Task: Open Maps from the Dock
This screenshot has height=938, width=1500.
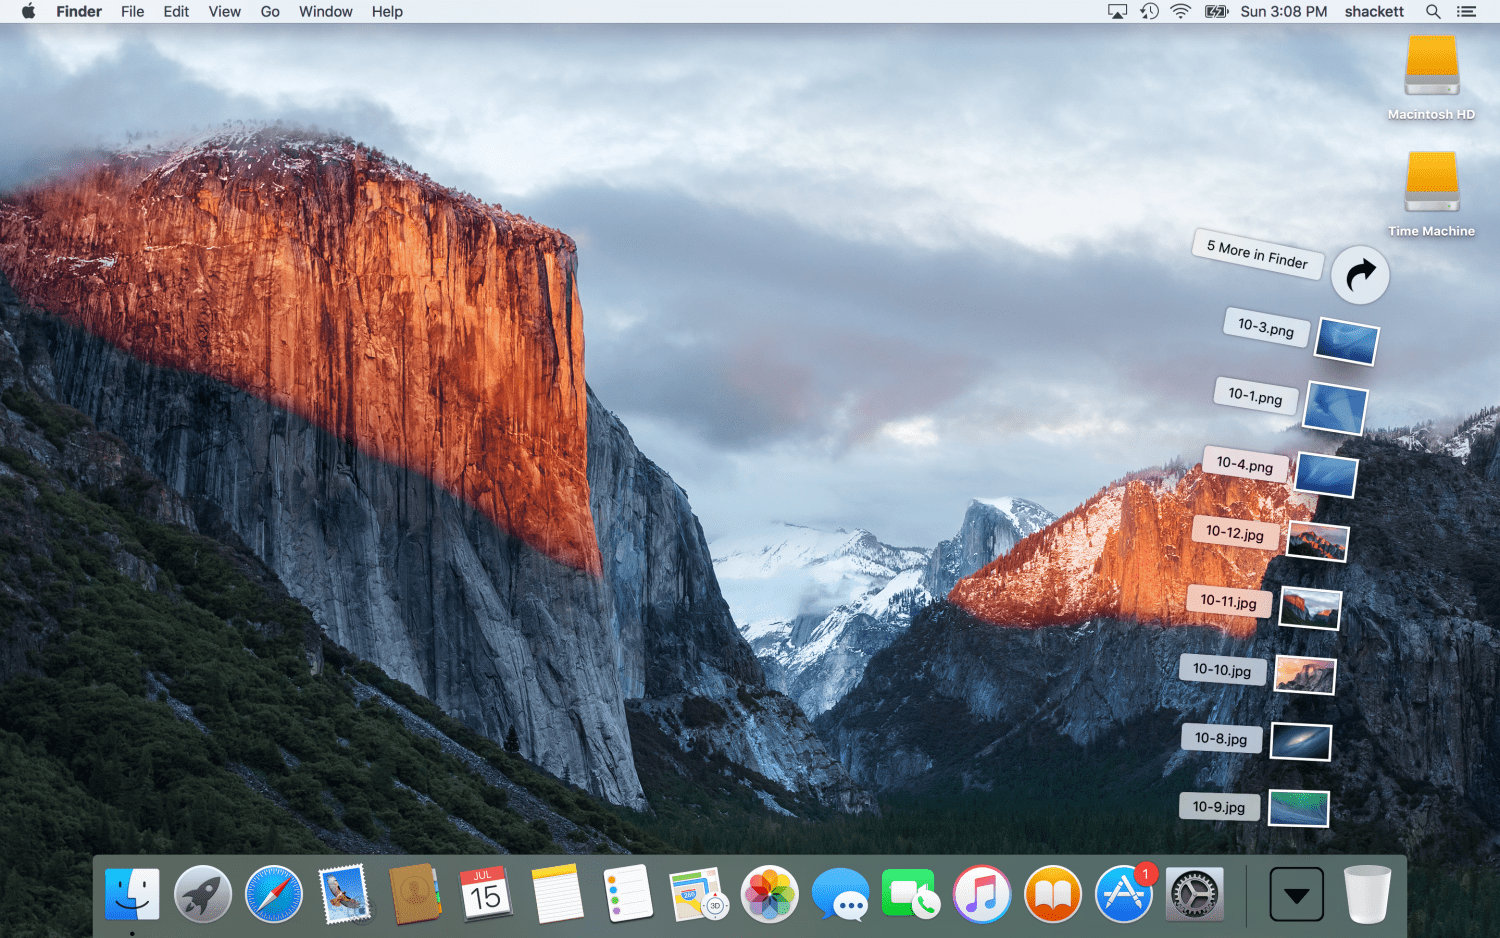Action: coord(698,893)
